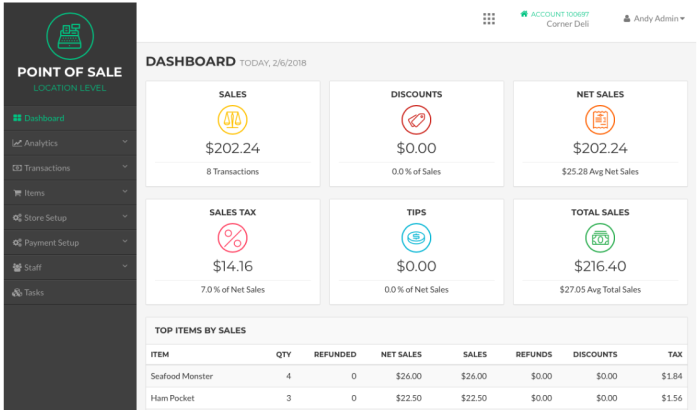The image size is (700, 410).
Task: Click the Dashboard grid icon in sidebar
Action: pos(17,118)
